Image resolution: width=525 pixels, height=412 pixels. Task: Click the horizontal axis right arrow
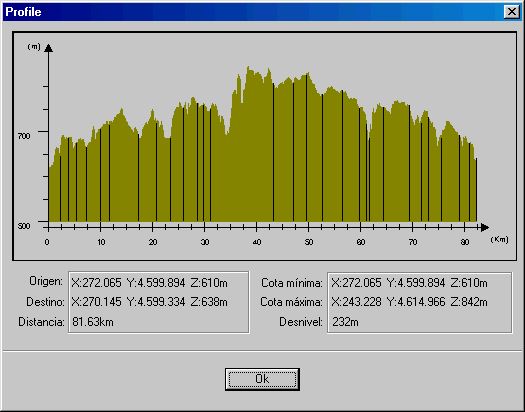click(x=484, y=228)
